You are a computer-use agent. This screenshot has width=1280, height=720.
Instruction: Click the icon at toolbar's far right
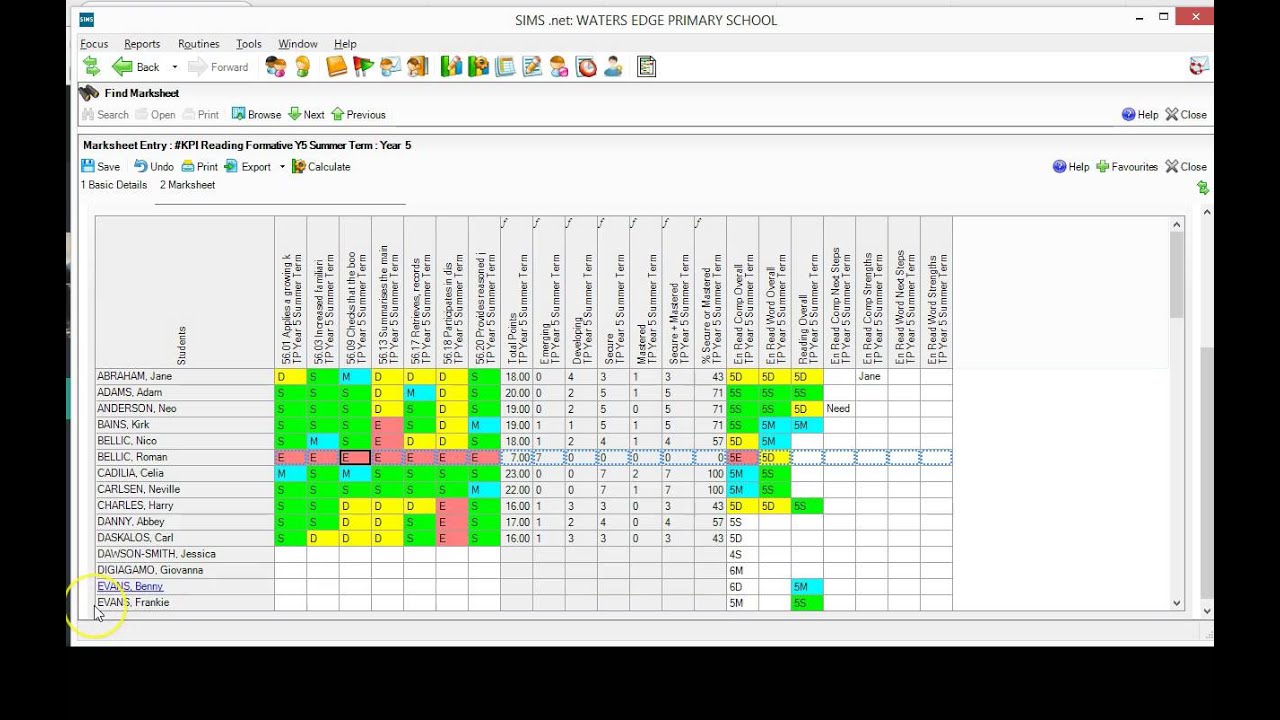(x=1199, y=66)
